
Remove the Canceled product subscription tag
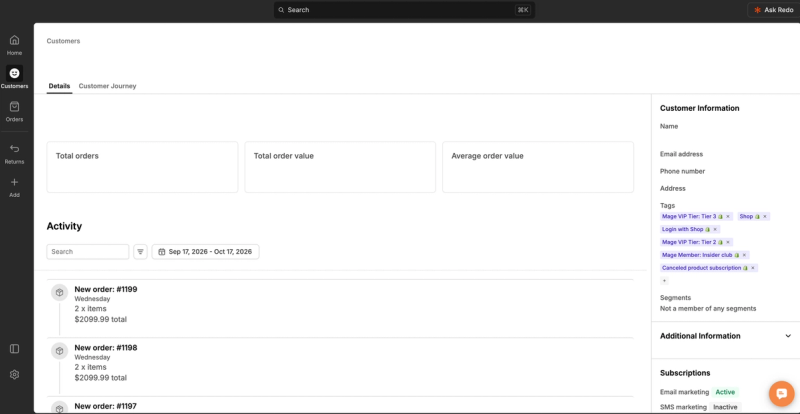click(753, 268)
